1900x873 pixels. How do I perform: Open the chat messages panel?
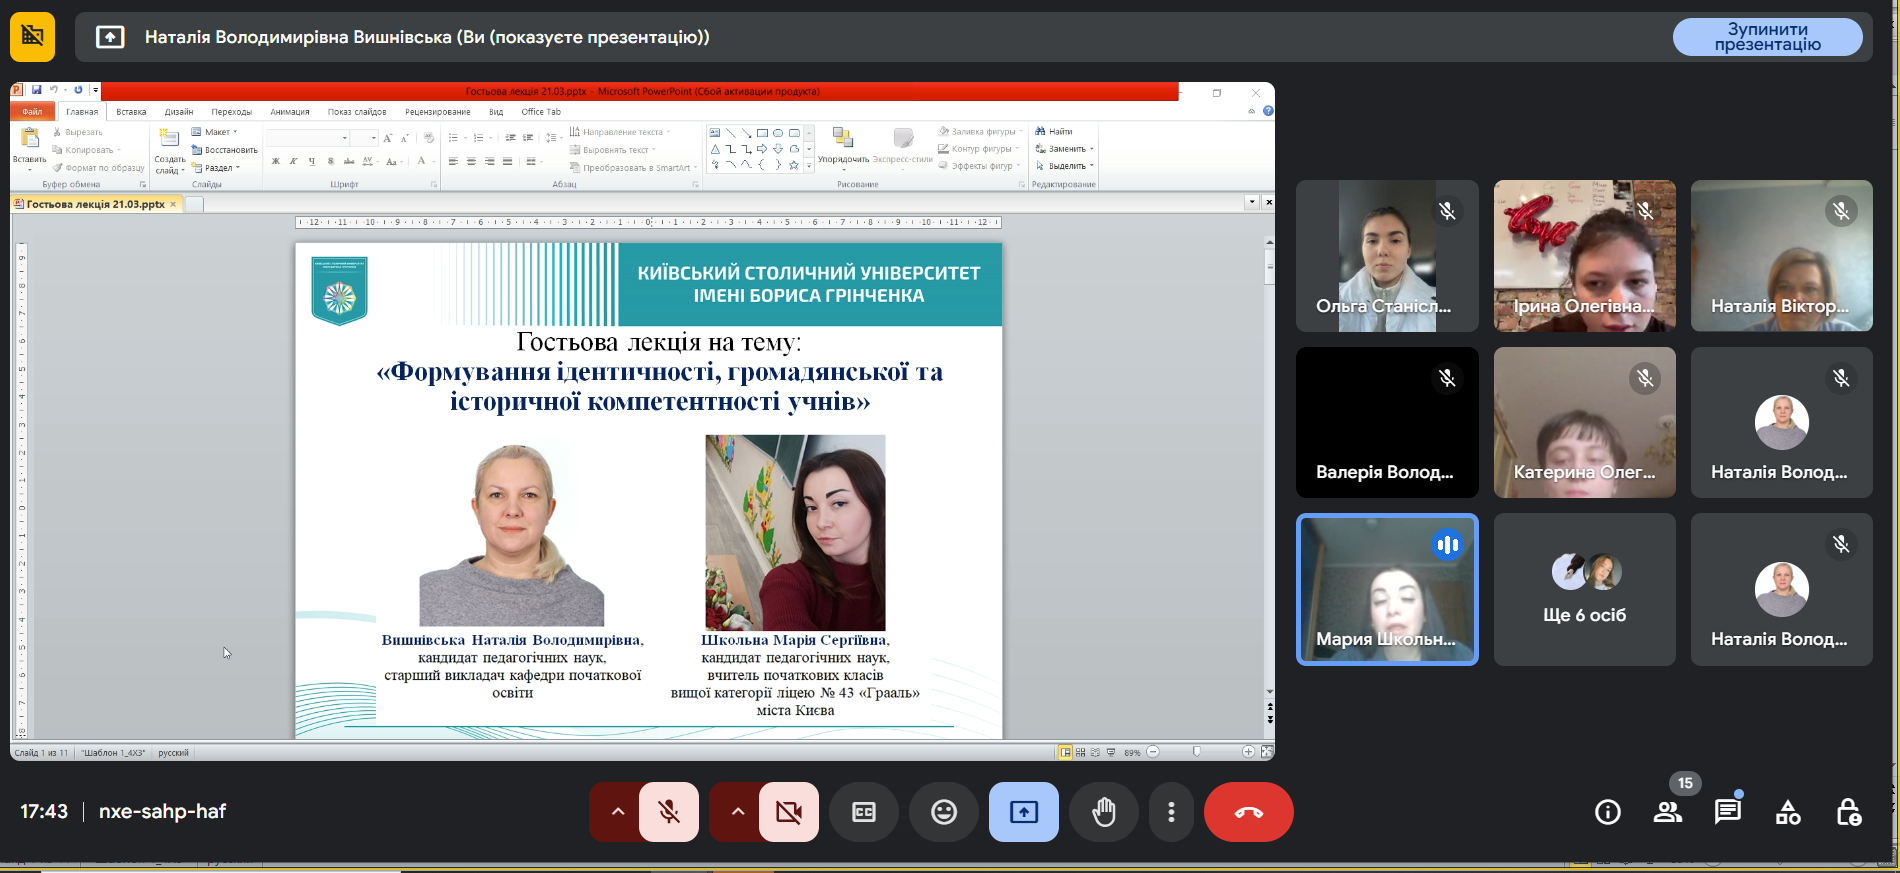pos(1727,812)
